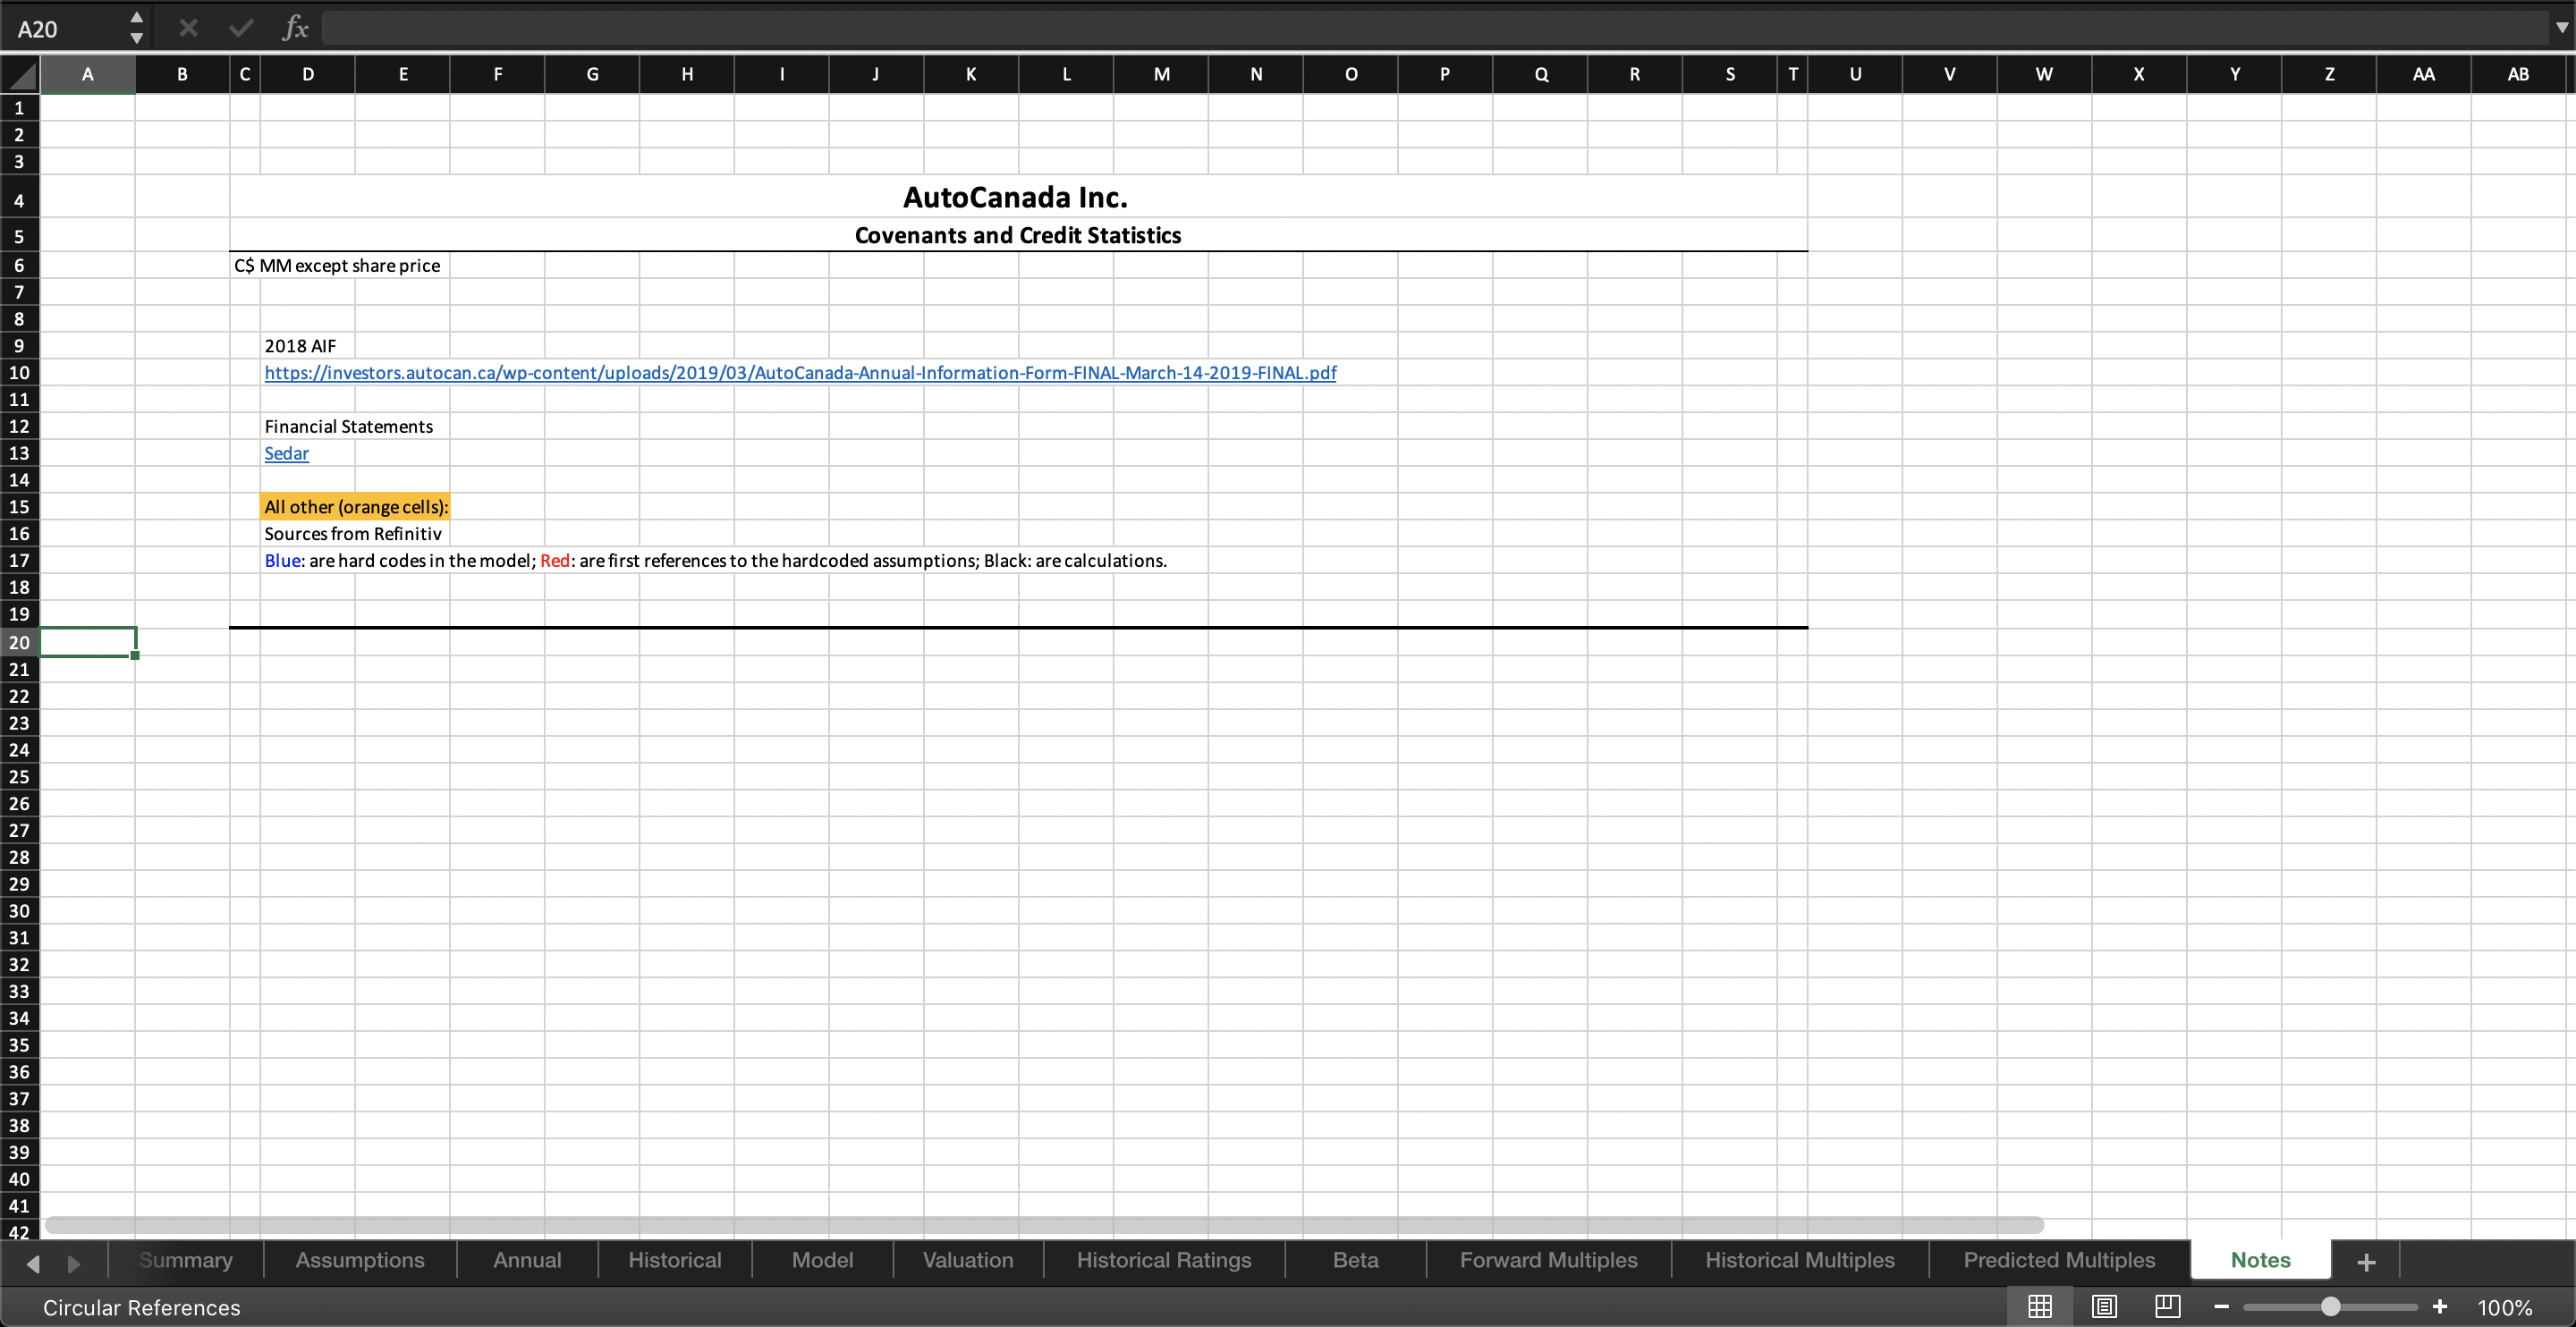Open the Name Box stepper arrows
This screenshot has height=1327, width=2576.
point(137,28)
